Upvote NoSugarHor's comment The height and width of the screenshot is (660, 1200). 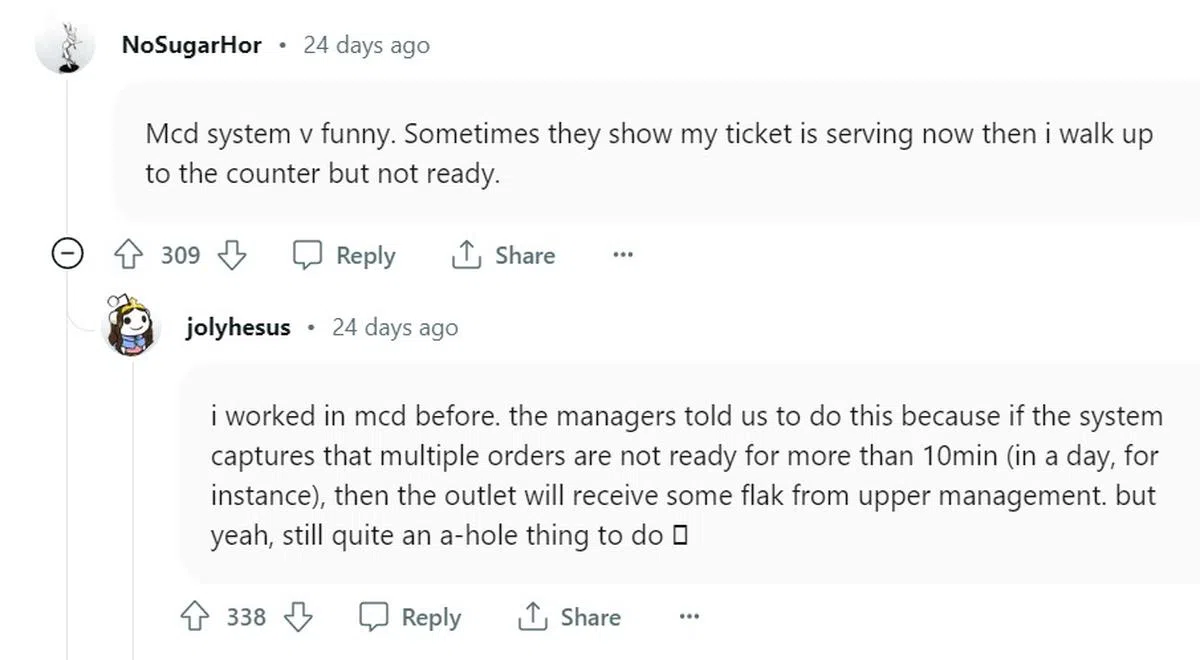128,256
